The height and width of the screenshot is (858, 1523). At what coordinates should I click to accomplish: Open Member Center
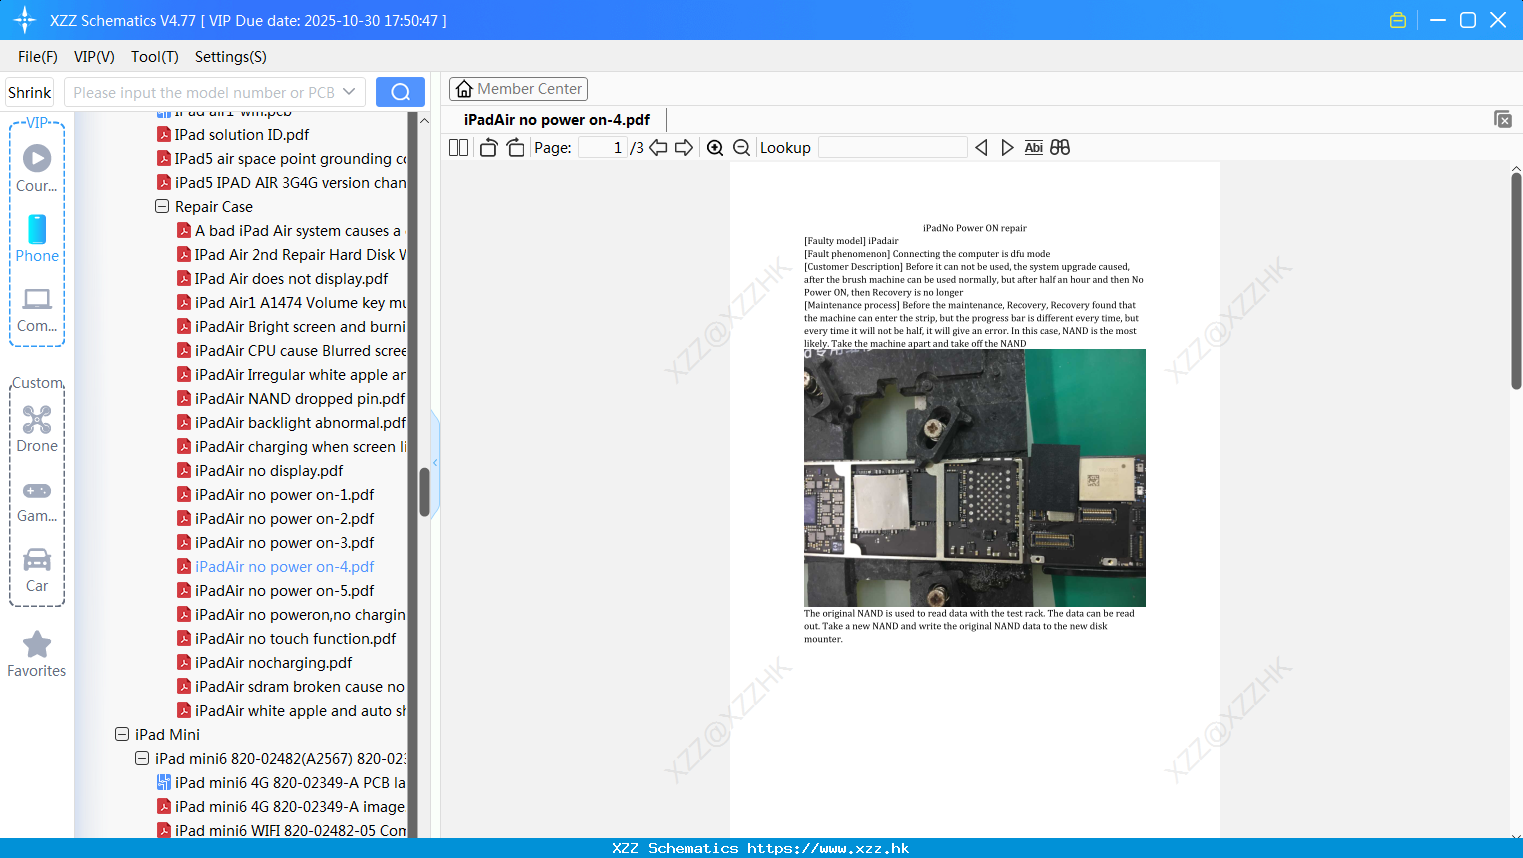pyautogui.click(x=518, y=89)
